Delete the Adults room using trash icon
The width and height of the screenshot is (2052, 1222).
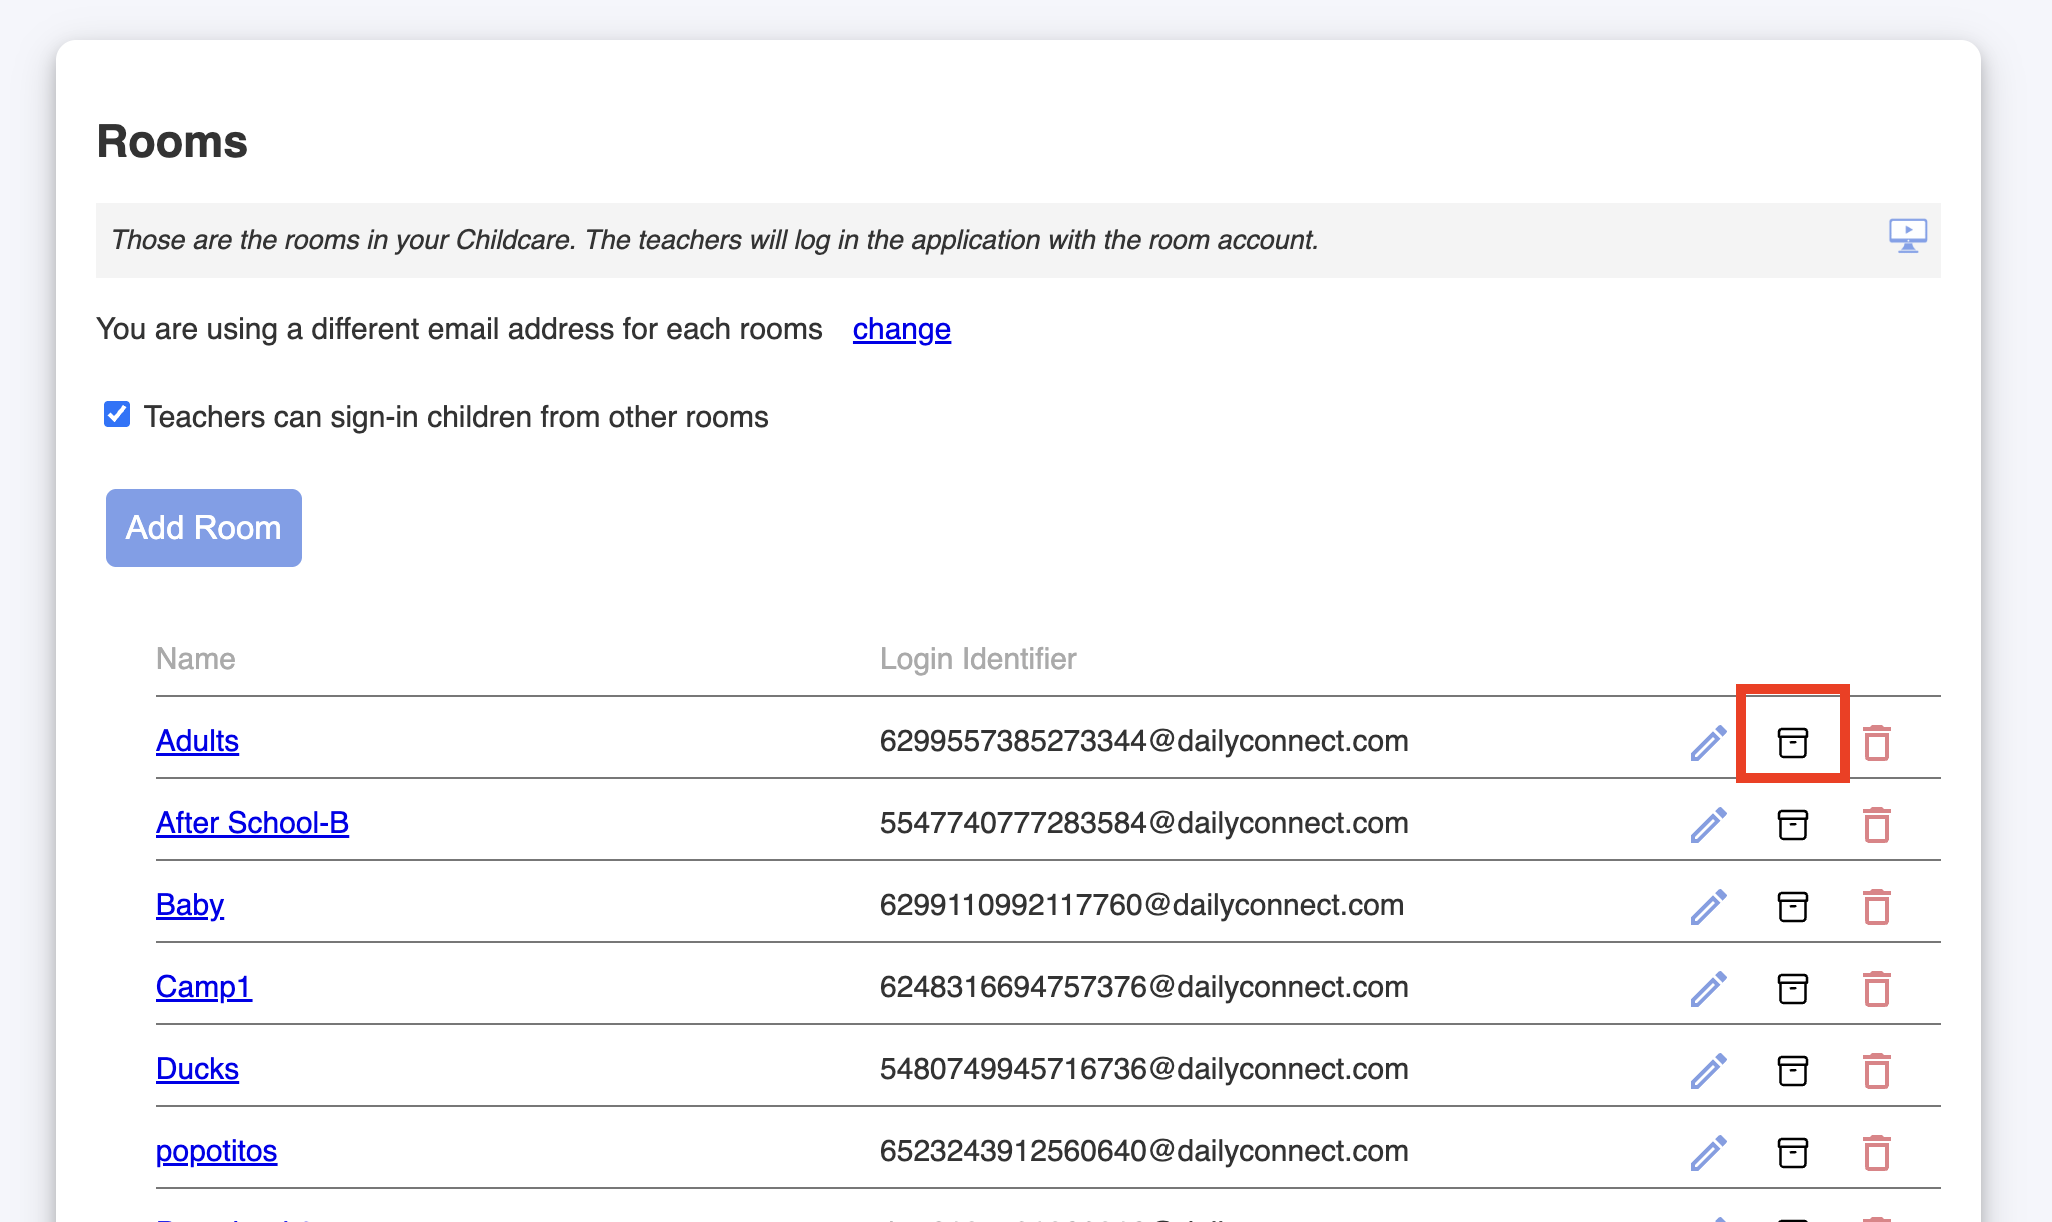click(x=1876, y=742)
